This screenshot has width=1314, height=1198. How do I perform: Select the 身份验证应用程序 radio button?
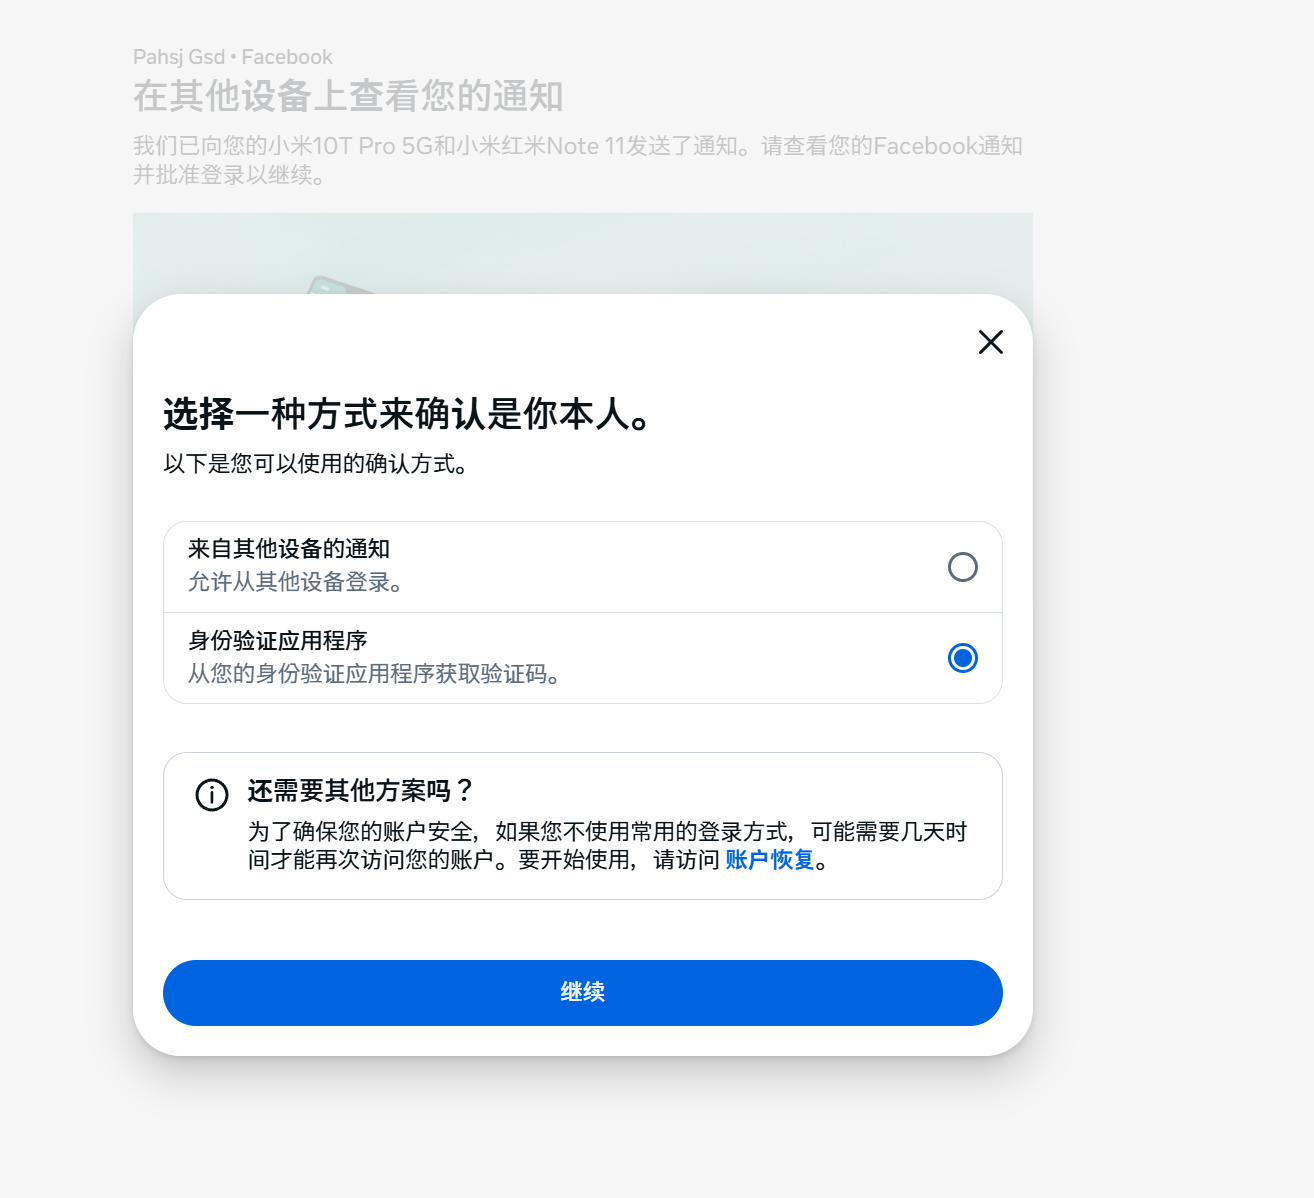pos(962,658)
